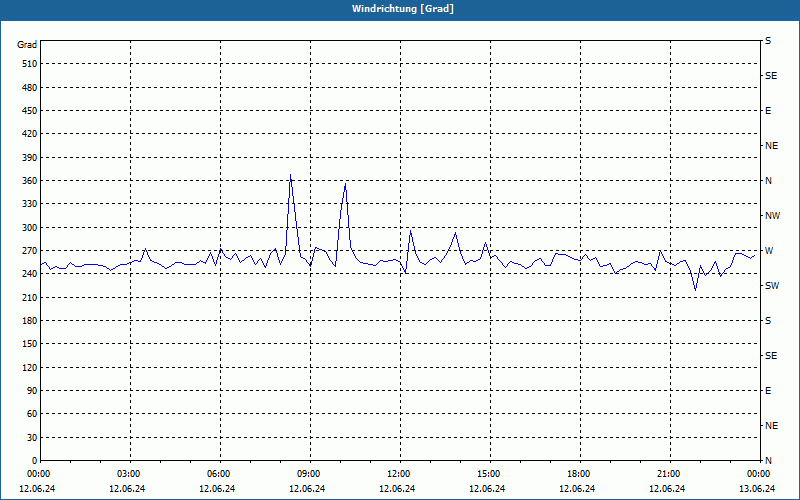Click the E compass label level with 90
The width and height of the screenshot is (800, 500).
click(x=768, y=391)
